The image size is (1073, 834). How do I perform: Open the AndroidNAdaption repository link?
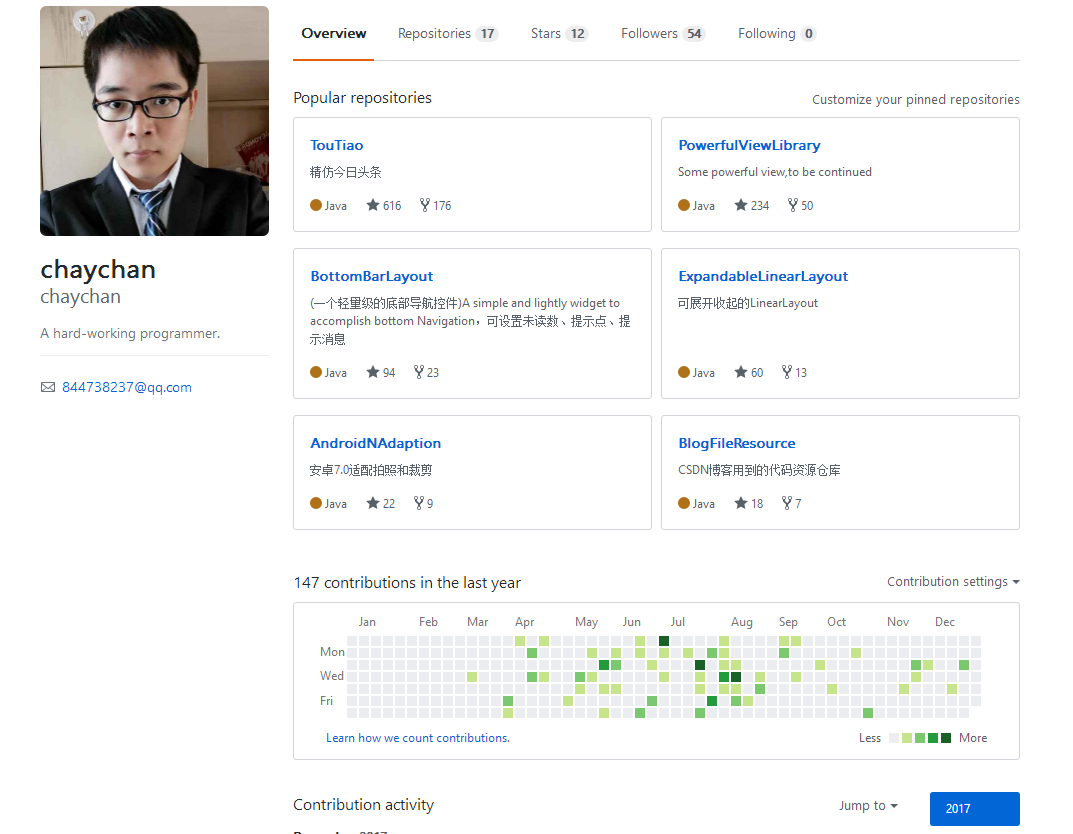(x=376, y=443)
